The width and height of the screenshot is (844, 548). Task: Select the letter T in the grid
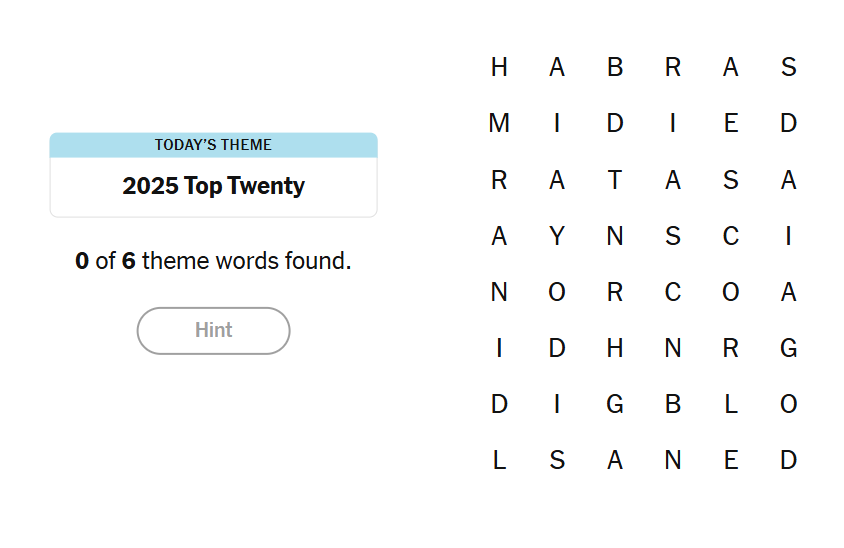pyautogui.click(x=615, y=180)
